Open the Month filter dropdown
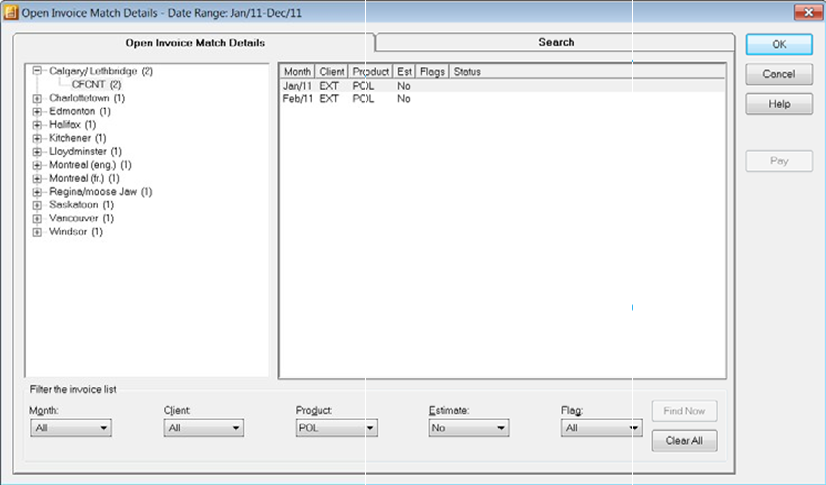Image resolution: width=826 pixels, height=485 pixels. pos(71,428)
